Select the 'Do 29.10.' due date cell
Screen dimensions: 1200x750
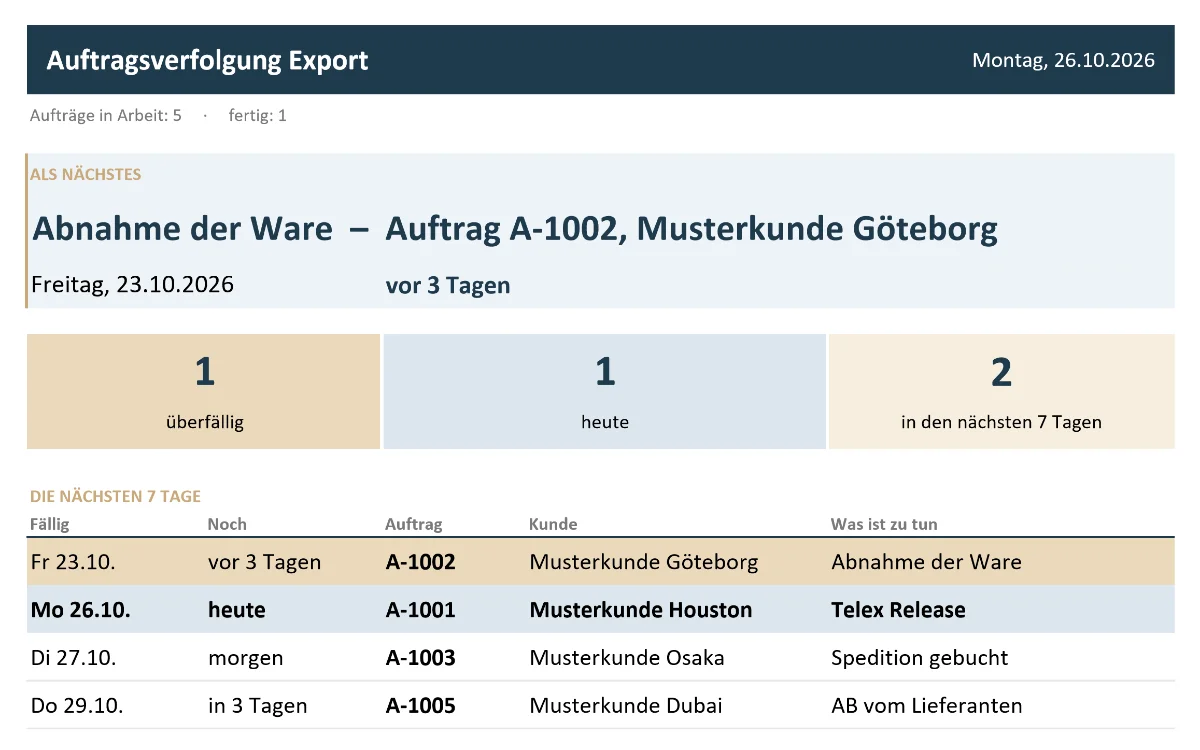(77, 706)
